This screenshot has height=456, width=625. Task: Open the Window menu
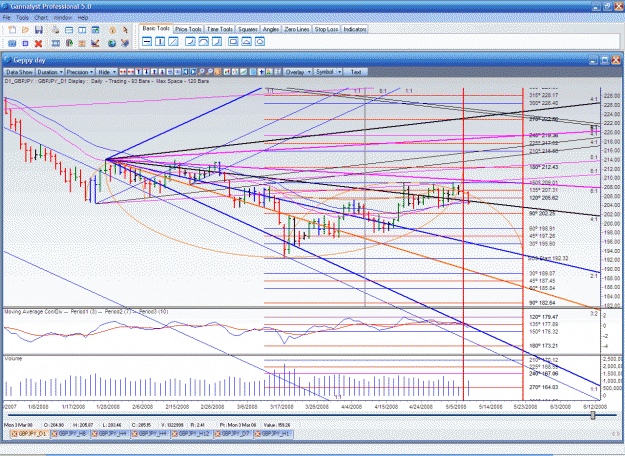pyautogui.click(x=63, y=18)
